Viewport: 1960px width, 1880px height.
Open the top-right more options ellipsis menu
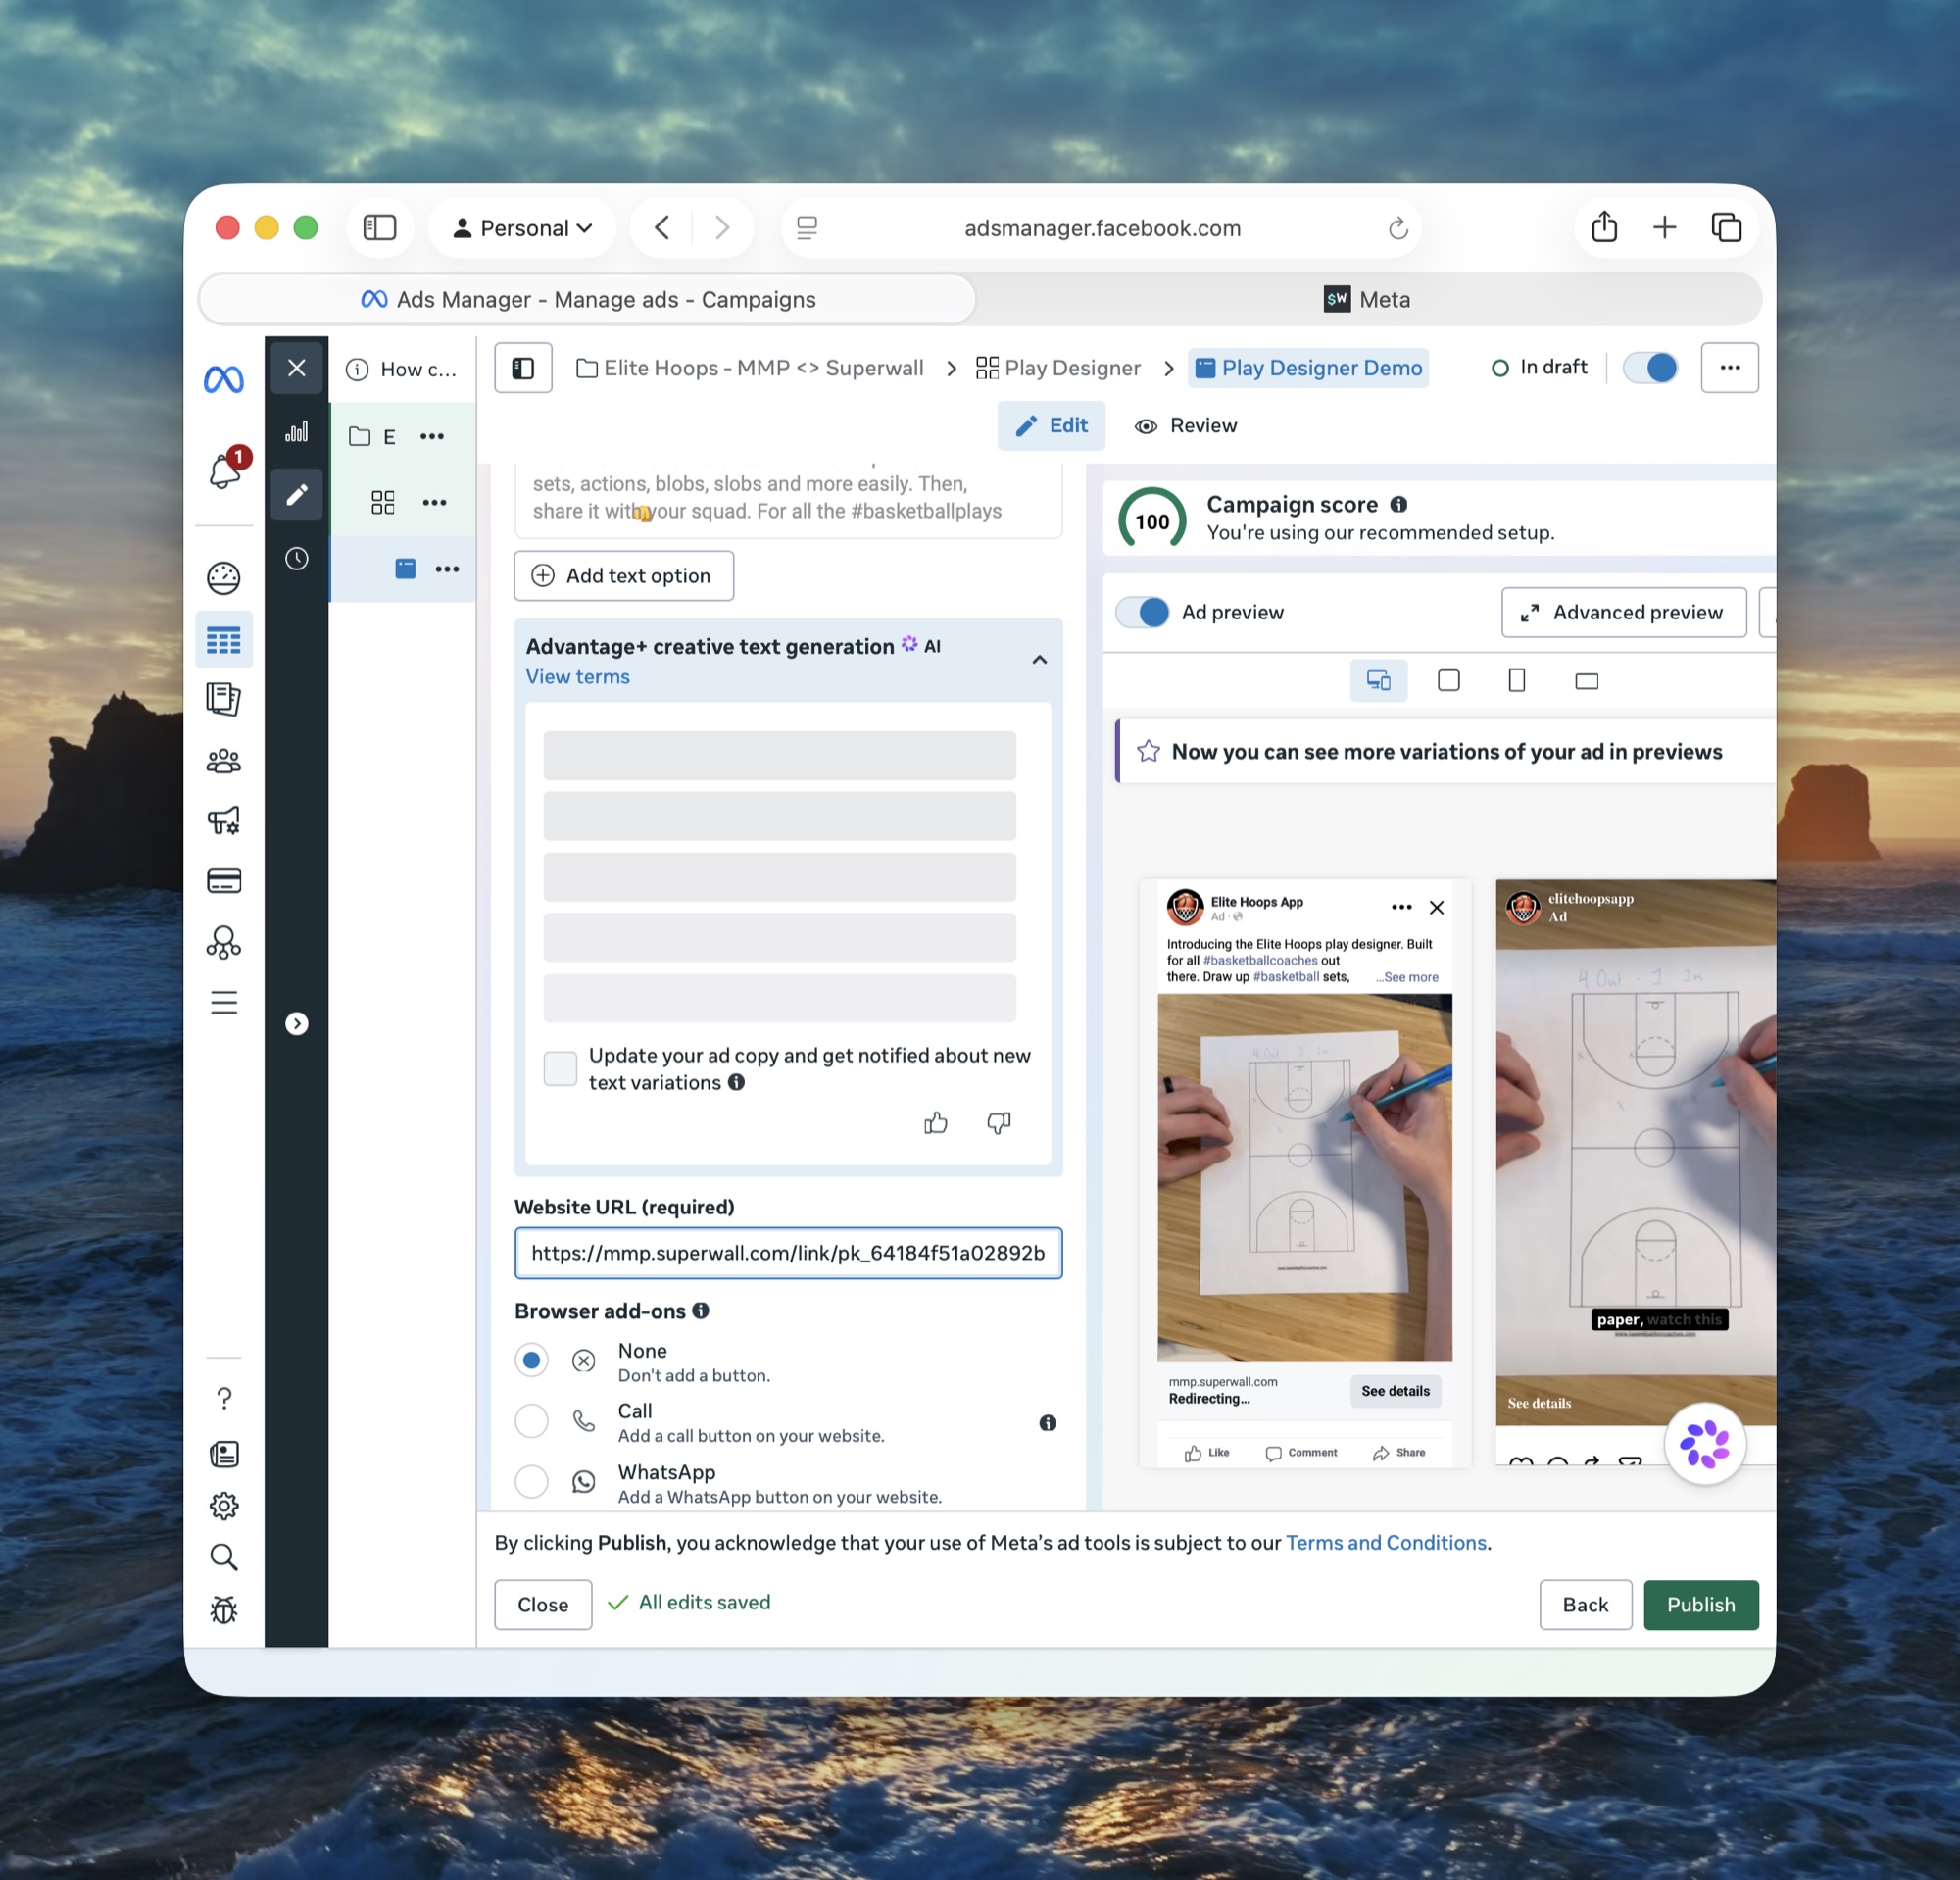point(1730,368)
